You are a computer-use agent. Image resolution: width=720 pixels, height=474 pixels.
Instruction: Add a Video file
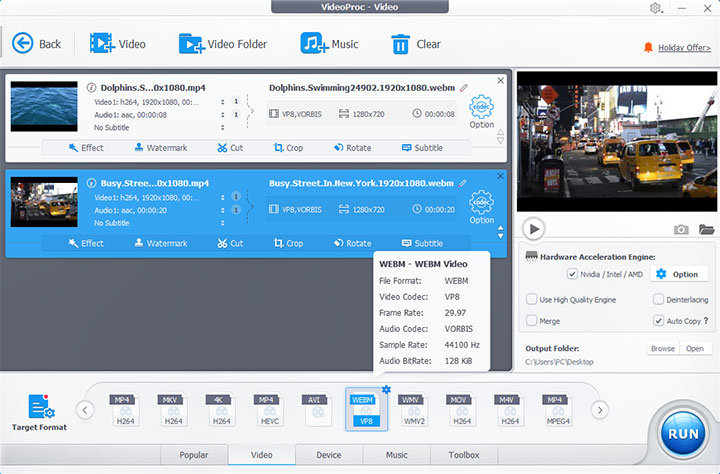[x=118, y=44]
